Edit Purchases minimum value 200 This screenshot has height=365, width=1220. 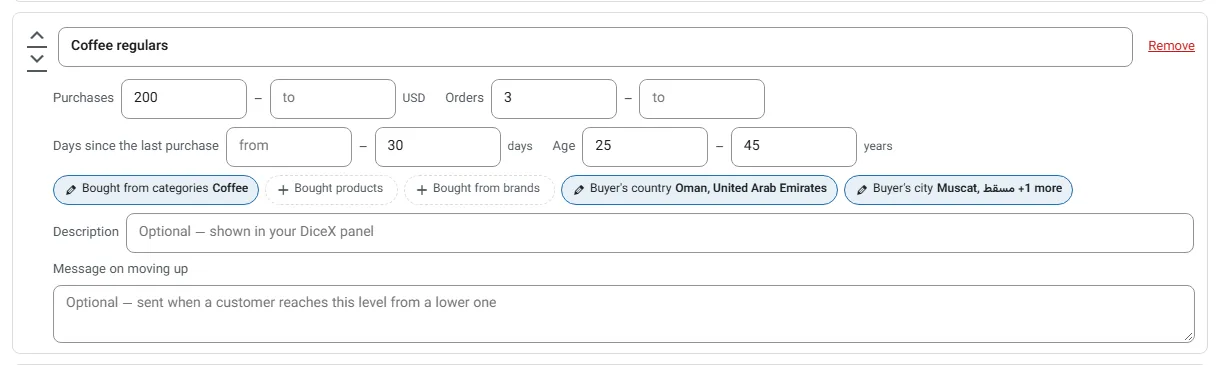click(184, 98)
